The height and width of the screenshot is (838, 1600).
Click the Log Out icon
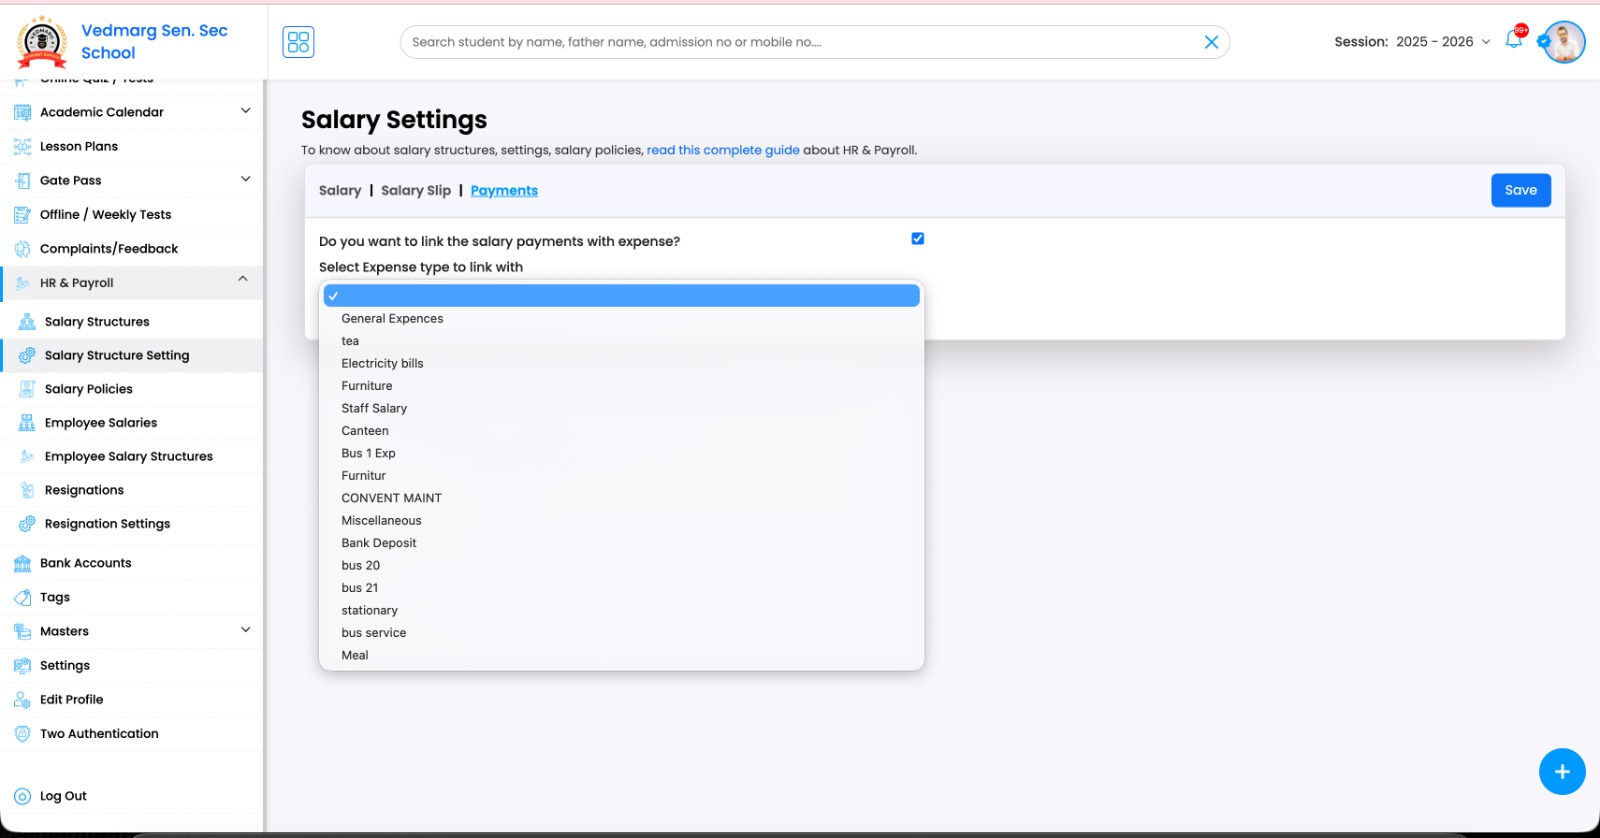pos(22,797)
